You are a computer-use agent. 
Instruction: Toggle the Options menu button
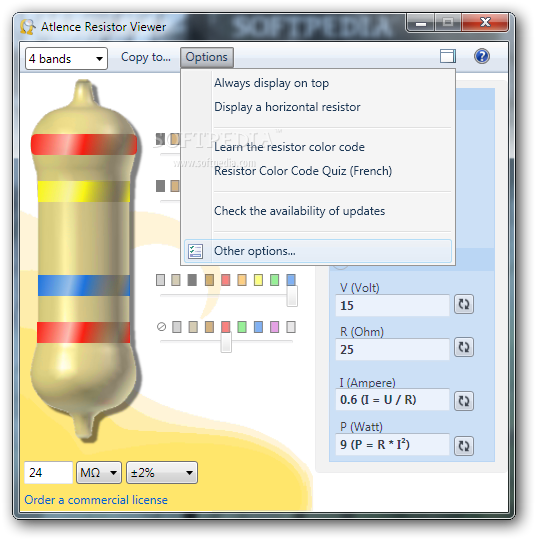click(207, 57)
